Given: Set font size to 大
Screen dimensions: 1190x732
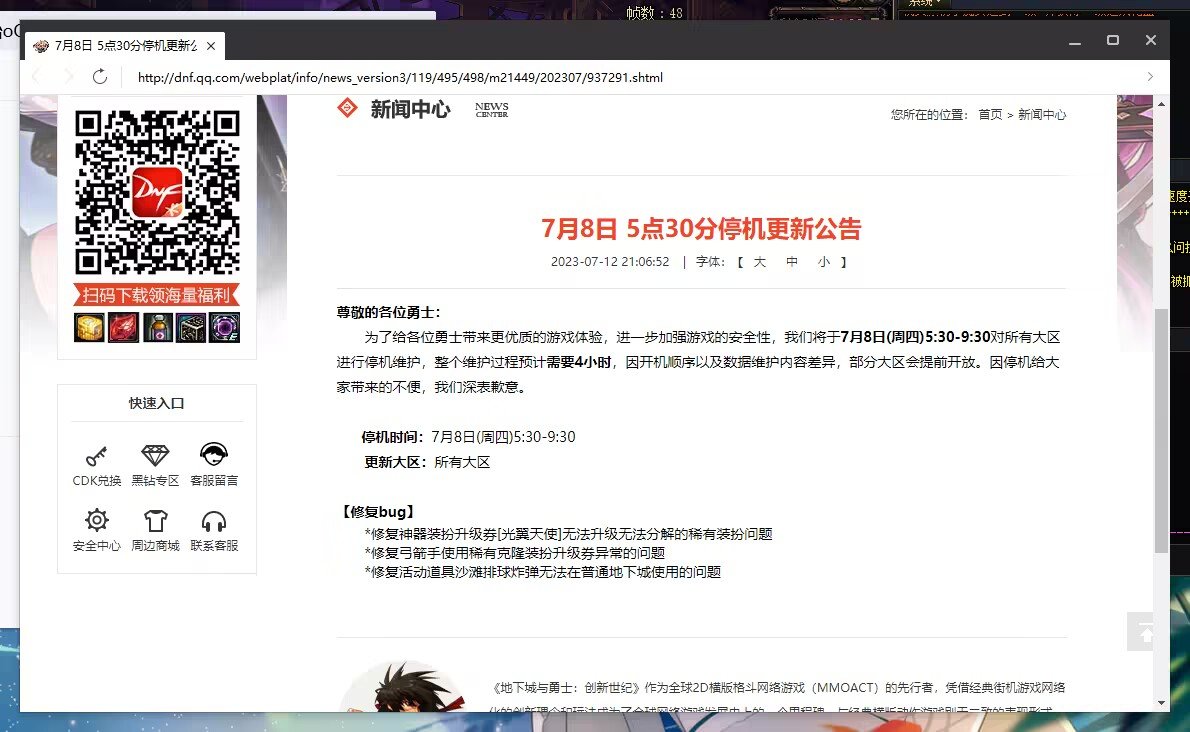Looking at the screenshot, I should pyautogui.click(x=760, y=262).
